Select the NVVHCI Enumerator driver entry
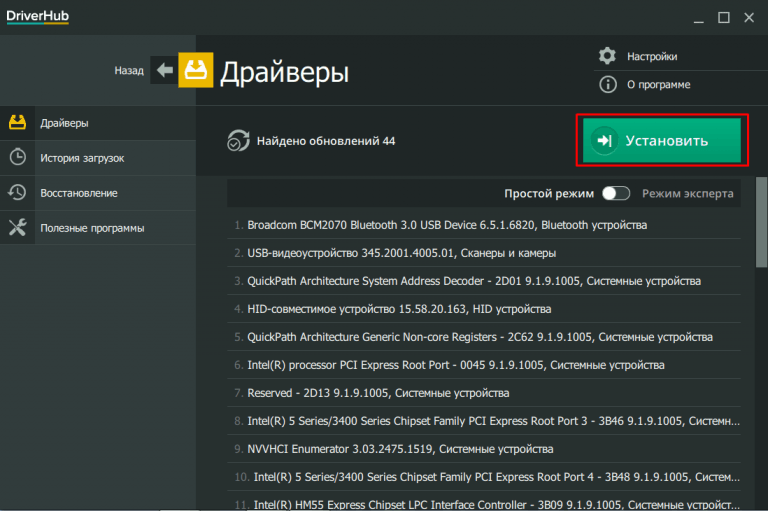 (400, 449)
